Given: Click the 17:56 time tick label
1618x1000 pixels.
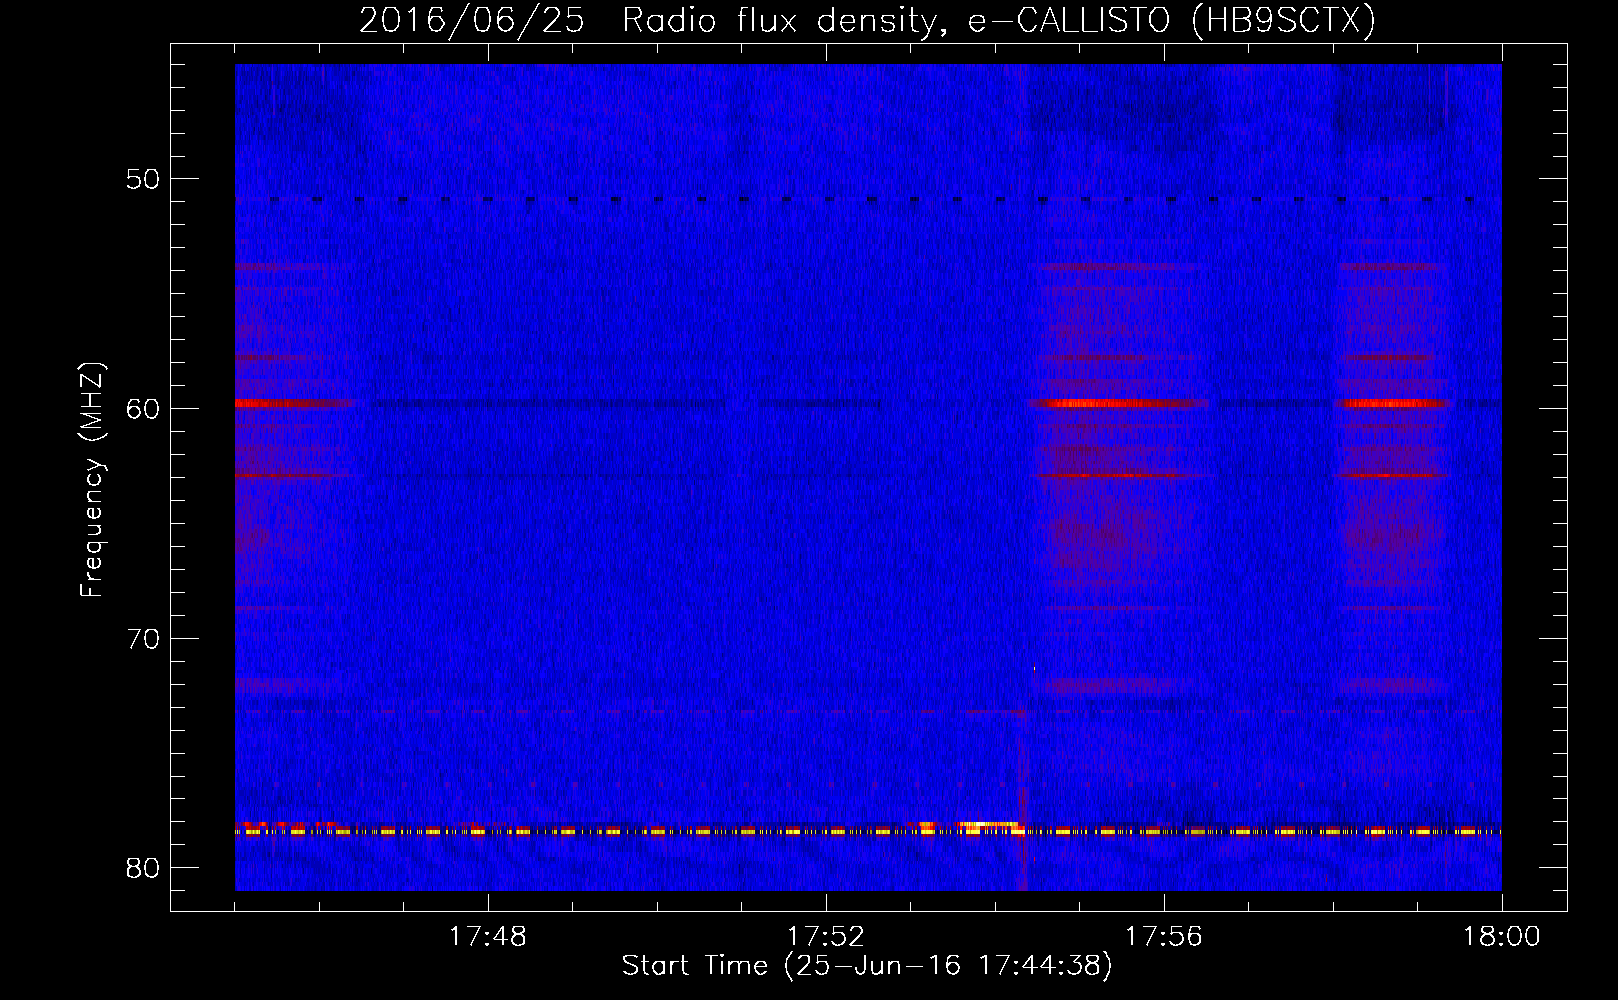Looking at the screenshot, I should pyautogui.click(x=1163, y=937).
